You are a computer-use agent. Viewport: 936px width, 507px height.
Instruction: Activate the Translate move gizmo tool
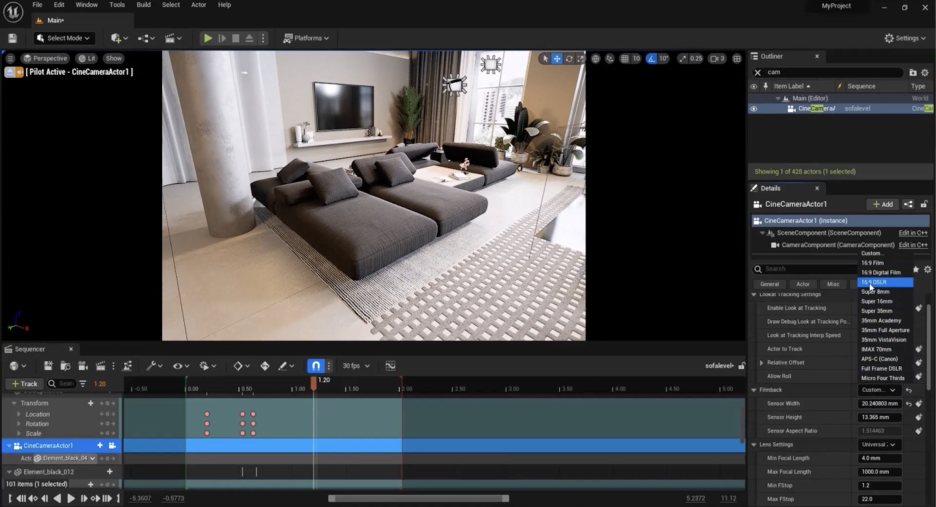tap(556, 59)
